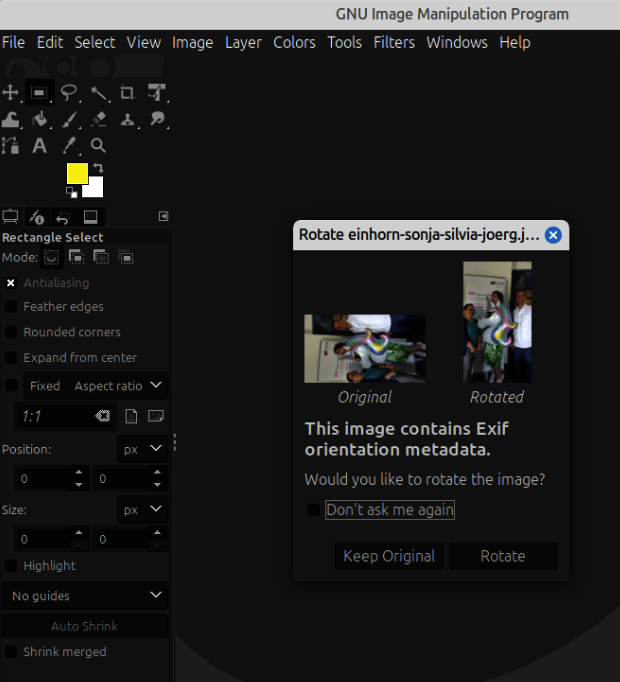This screenshot has width=620, height=682.
Task: Increase the Size height value
Action: coord(158,532)
